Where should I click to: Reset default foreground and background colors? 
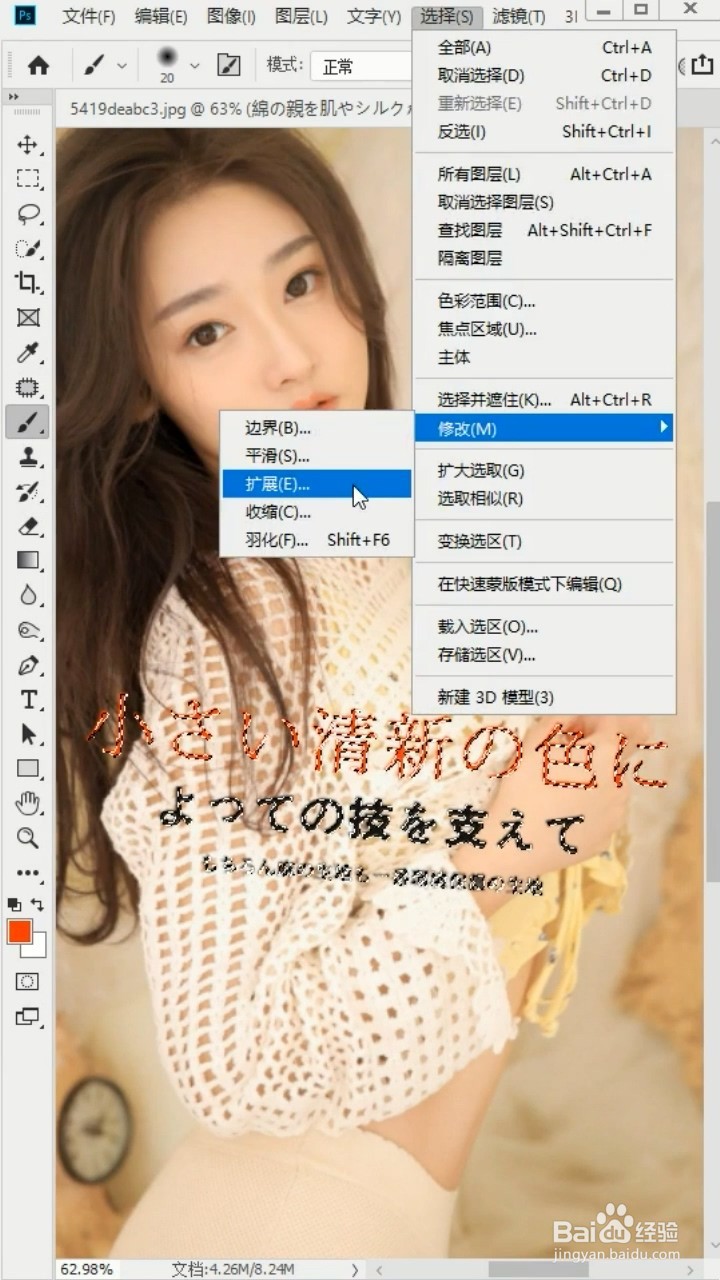[x=14, y=903]
